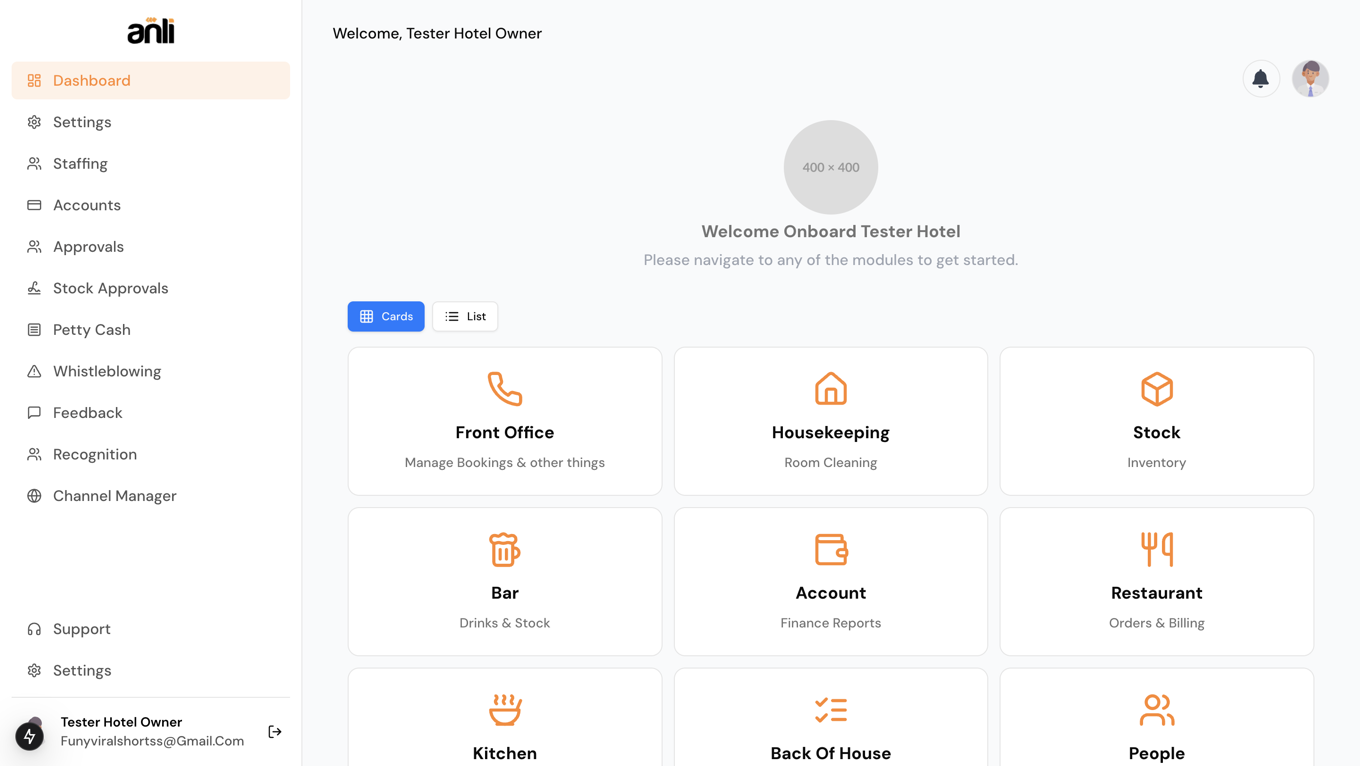1360x766 pixels.
Task: Click the 'Room Cleaning' description
Action: pyautogui.click(x=831, y=463)
